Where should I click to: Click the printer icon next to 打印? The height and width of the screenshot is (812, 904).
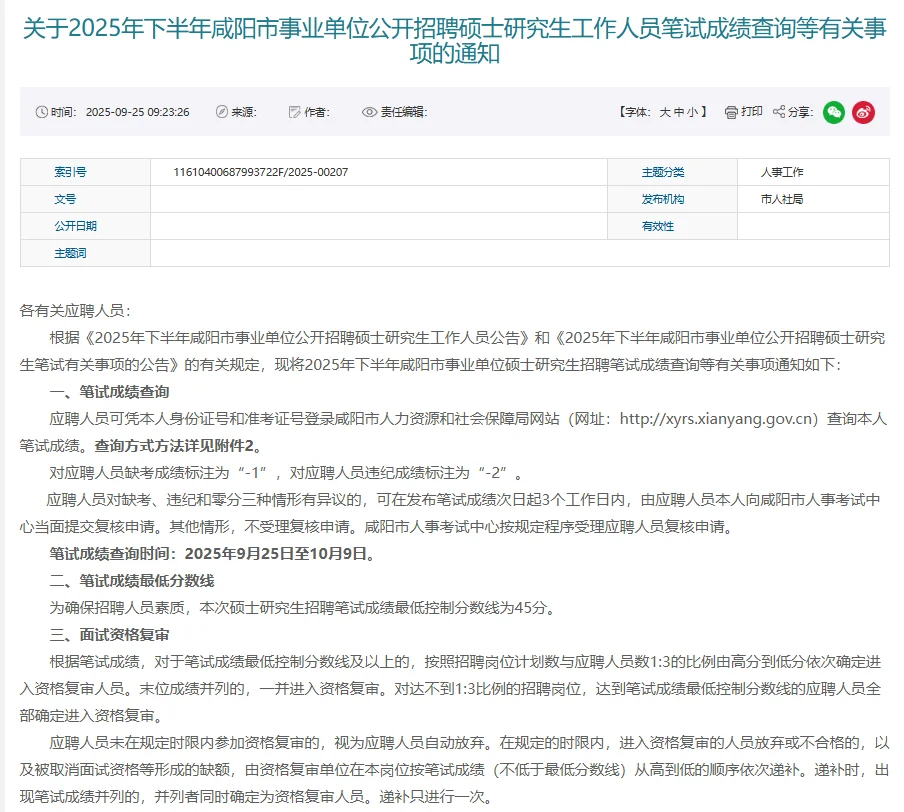[731, 112]
